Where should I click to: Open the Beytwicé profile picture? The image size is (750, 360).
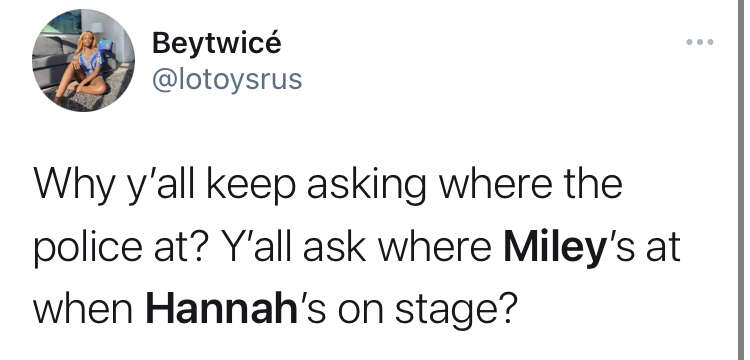tap(83, 60)
